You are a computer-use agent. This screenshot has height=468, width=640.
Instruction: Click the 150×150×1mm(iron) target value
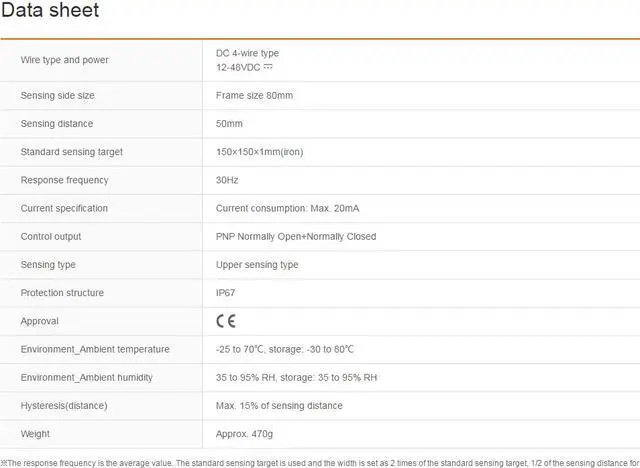(x=259, y=152)
